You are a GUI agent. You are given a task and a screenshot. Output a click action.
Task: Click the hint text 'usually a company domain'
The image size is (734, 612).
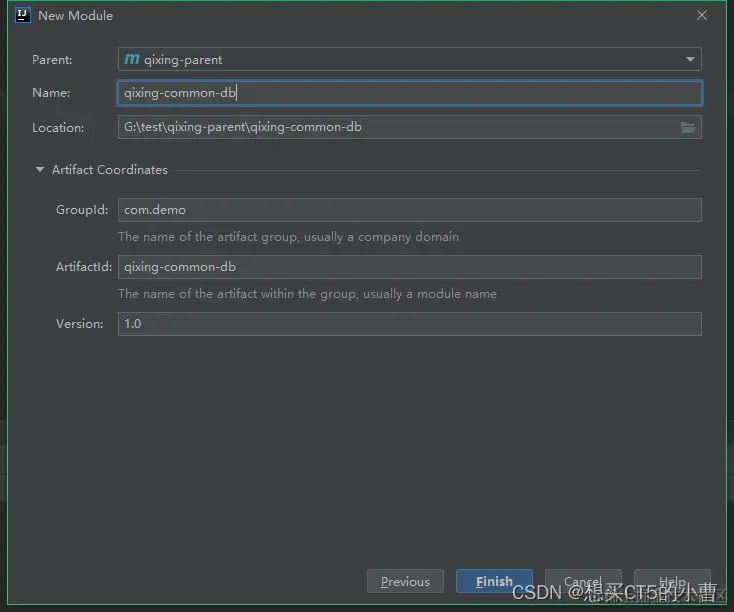click(381, 237)
